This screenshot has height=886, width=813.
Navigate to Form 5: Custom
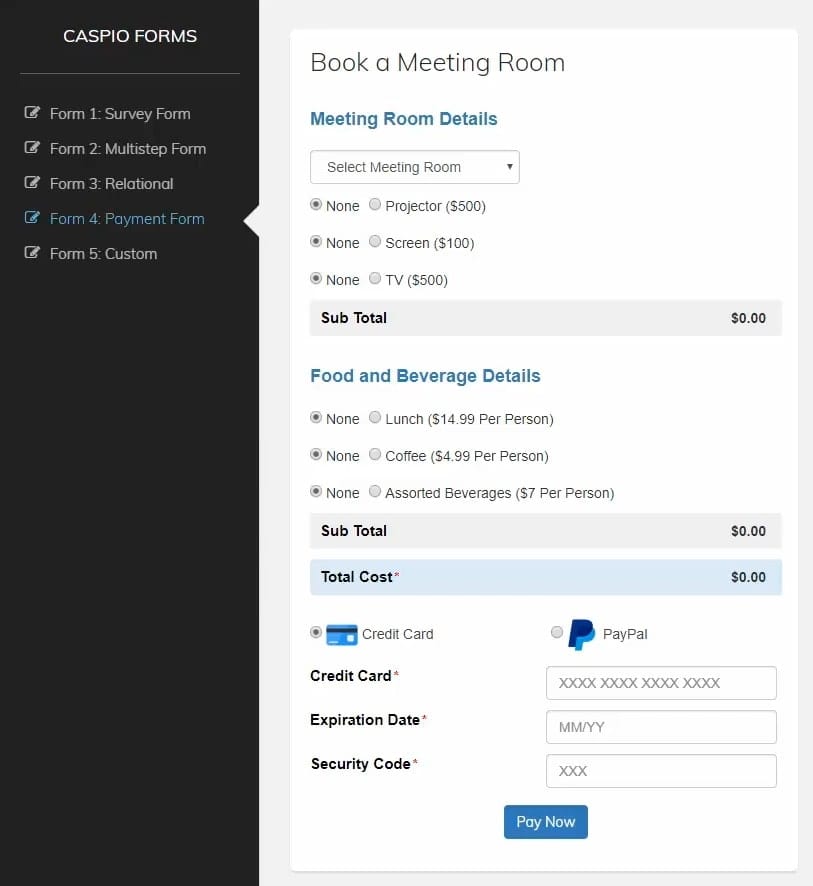104,254
